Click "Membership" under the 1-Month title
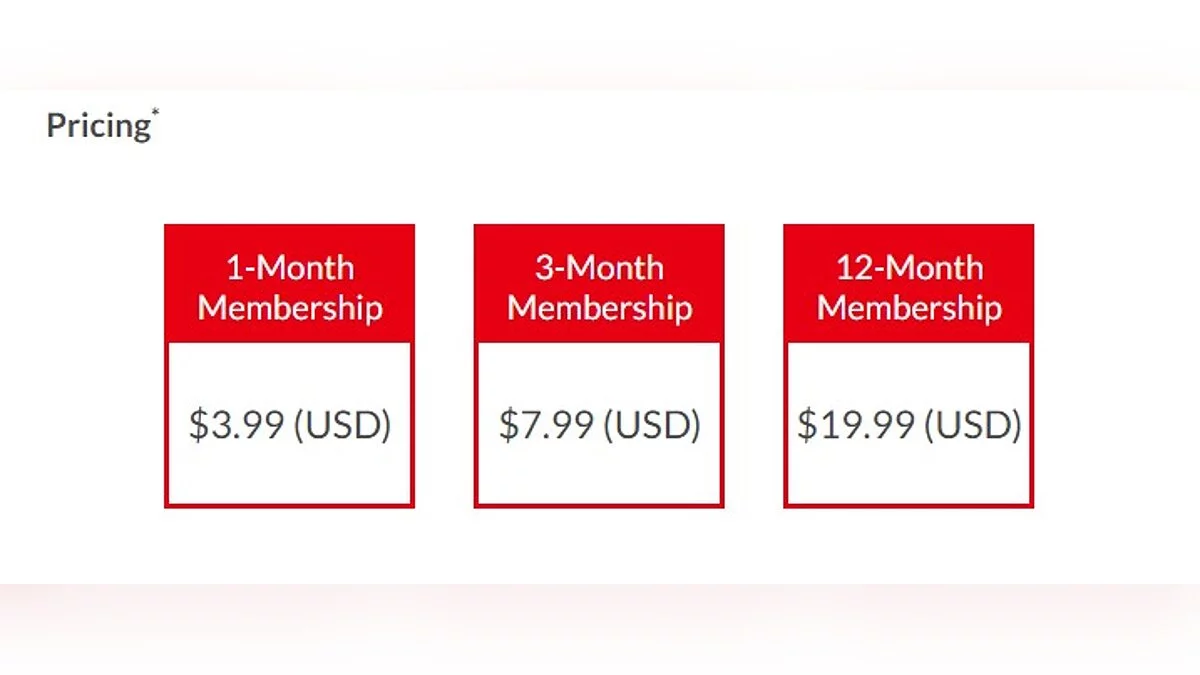 coord(290,307)
